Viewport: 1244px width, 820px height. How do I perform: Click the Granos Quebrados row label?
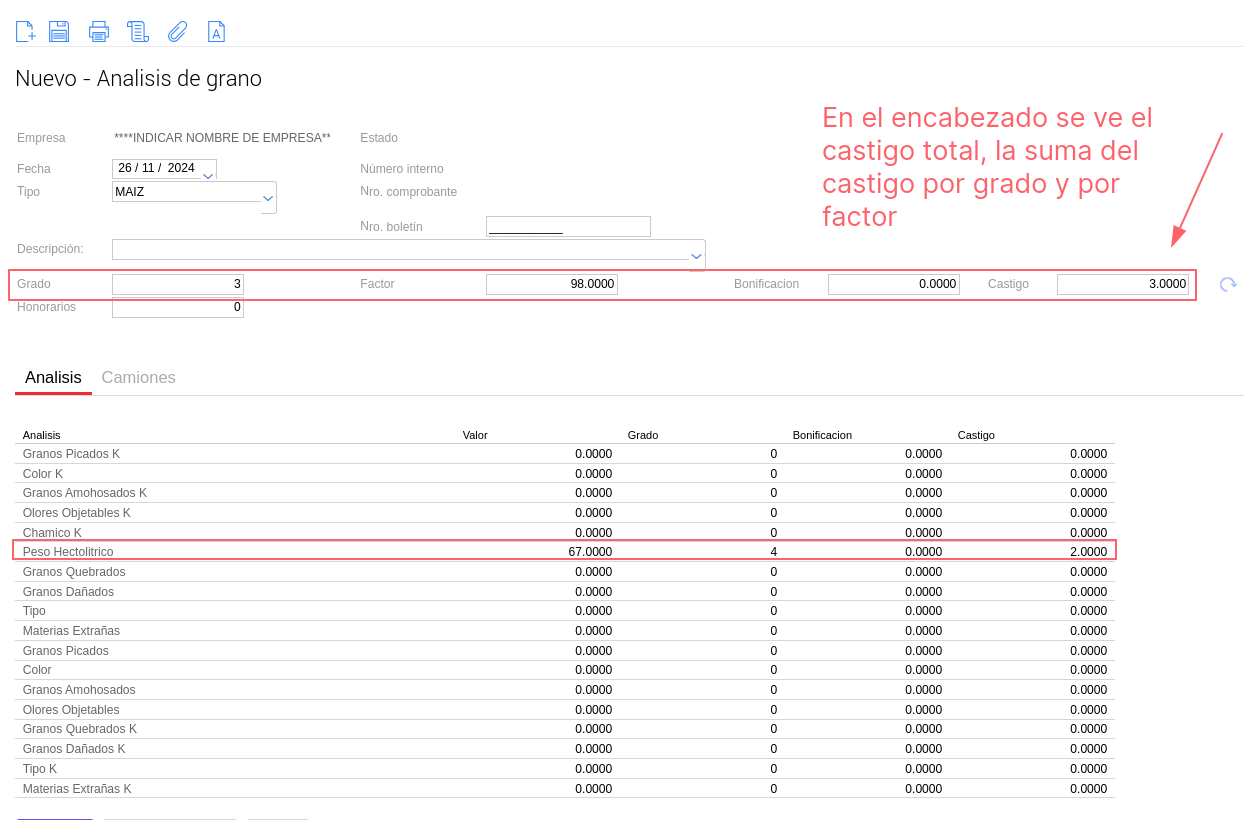coord(74,572)
